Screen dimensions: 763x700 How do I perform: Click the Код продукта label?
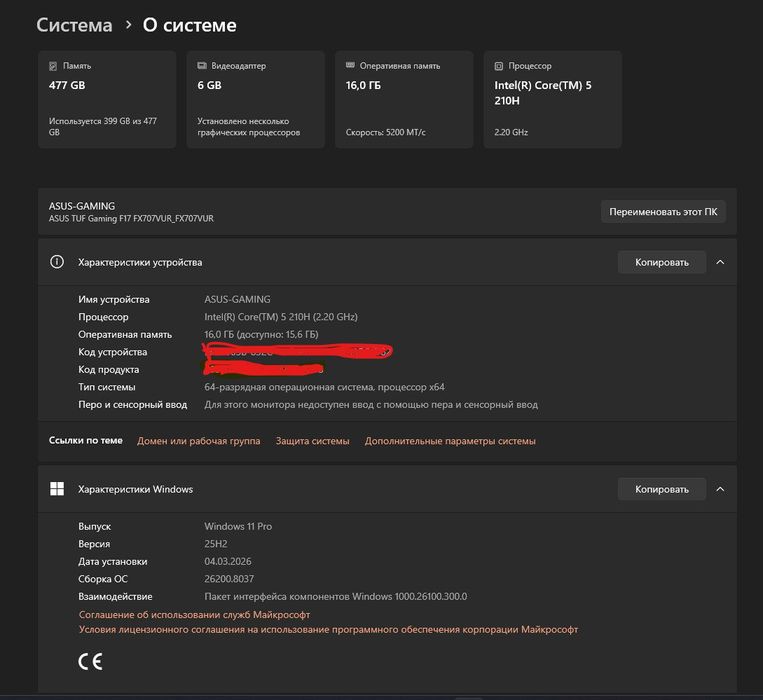click(x=109, y=369)
